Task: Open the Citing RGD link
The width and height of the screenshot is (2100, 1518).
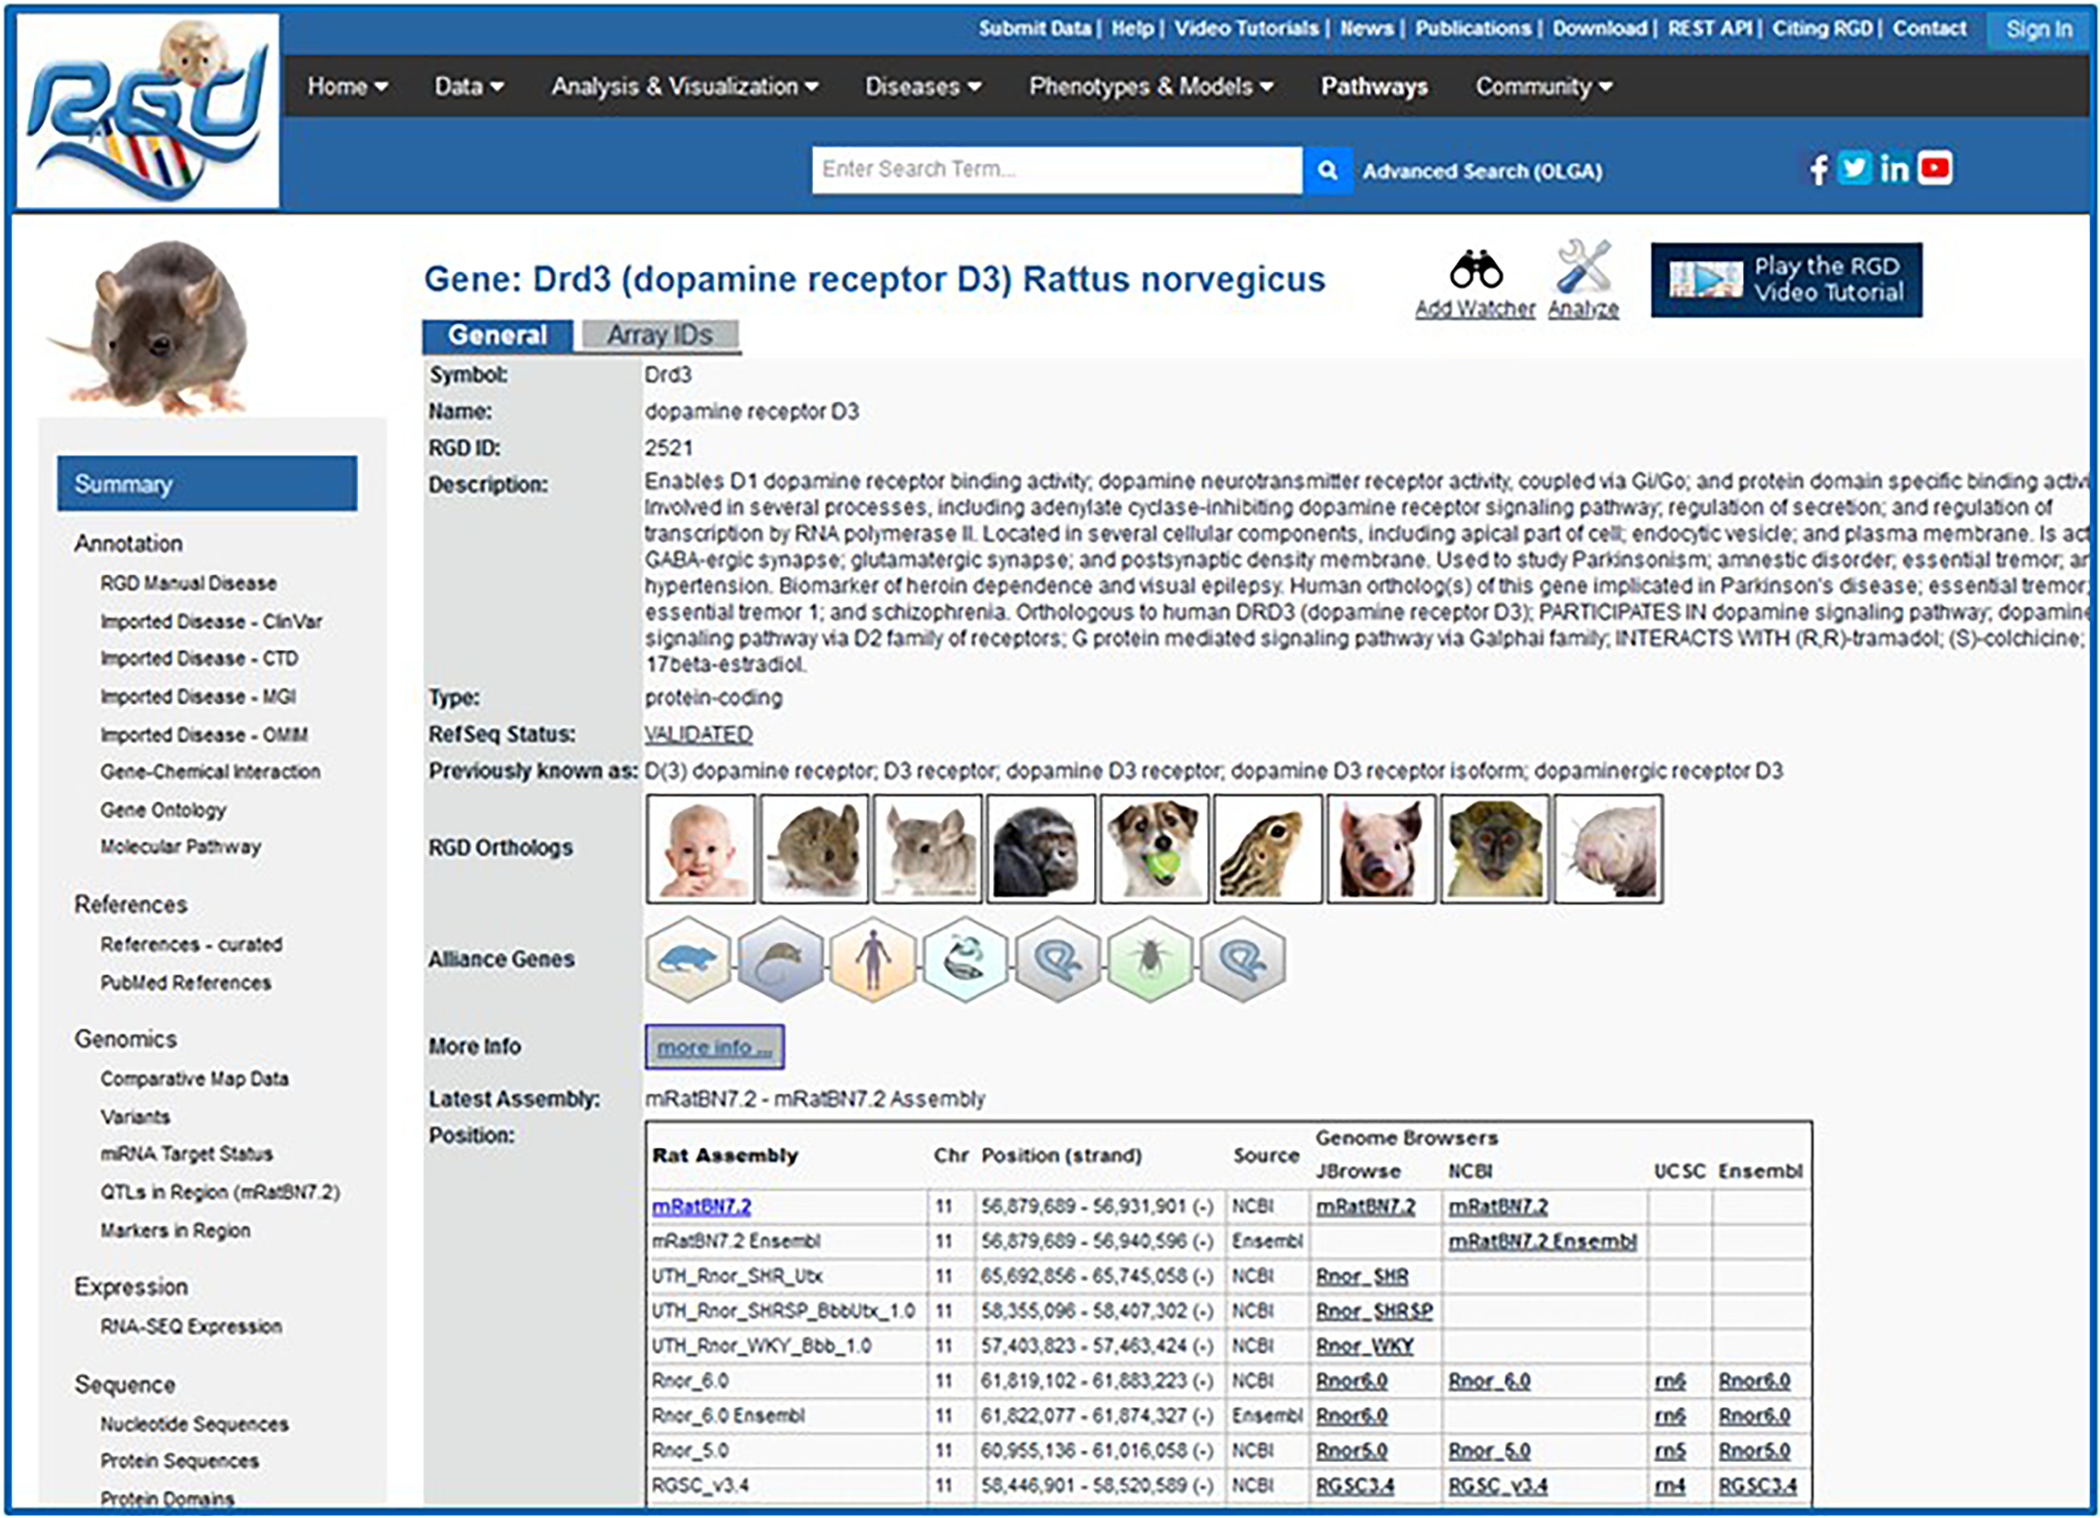Action: point(1822,28)
